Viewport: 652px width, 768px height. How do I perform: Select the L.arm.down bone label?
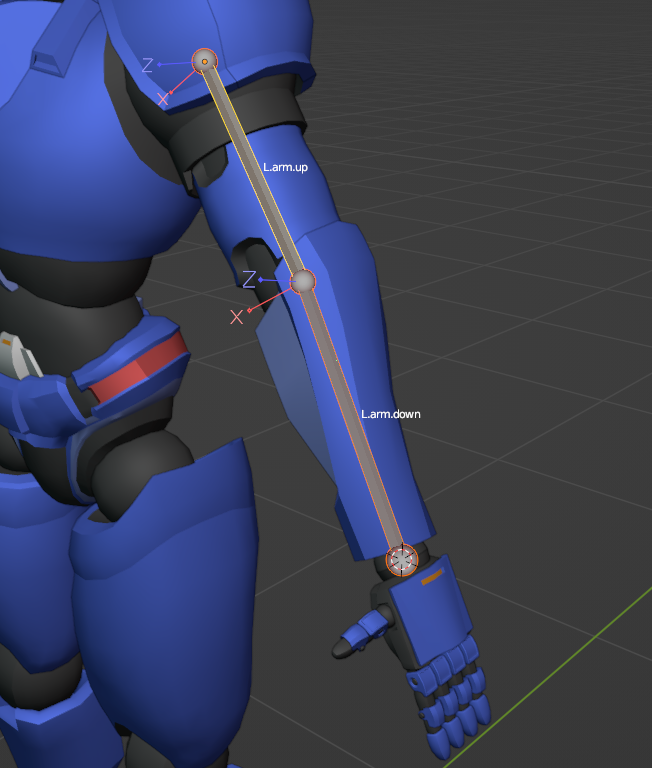390,414
